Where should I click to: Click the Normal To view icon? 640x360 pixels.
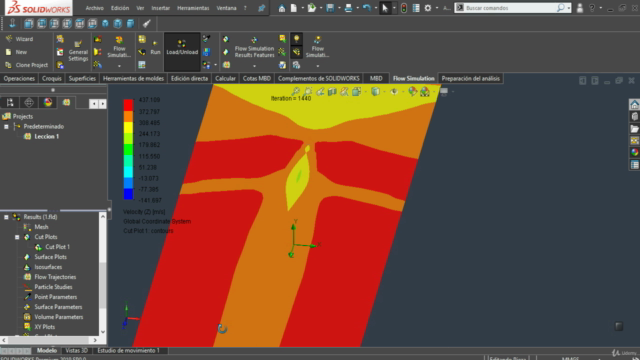(12, 24)
